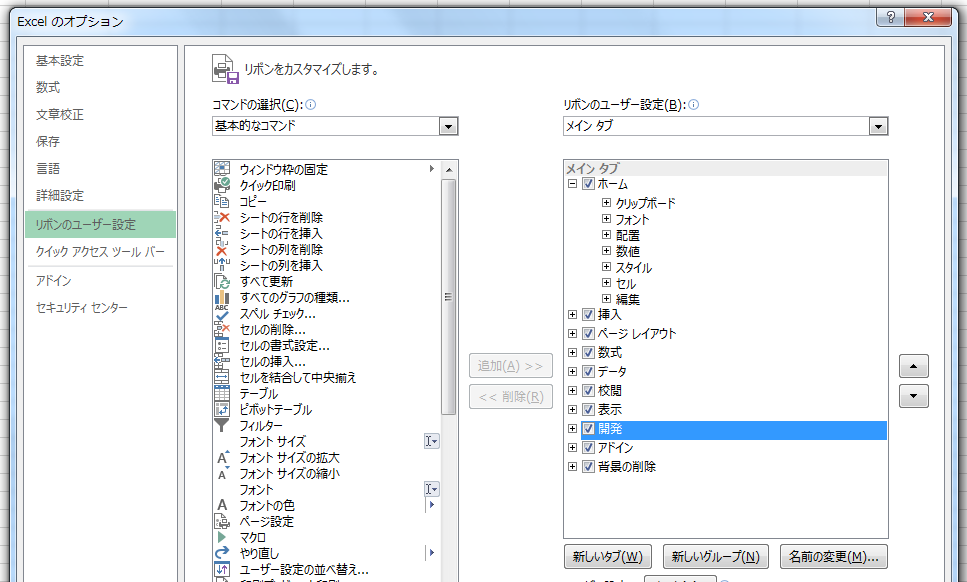The height and width of the screenshot is (582, 967).
Task: Click the help question mark title button
Action: (x=891, y=17)
